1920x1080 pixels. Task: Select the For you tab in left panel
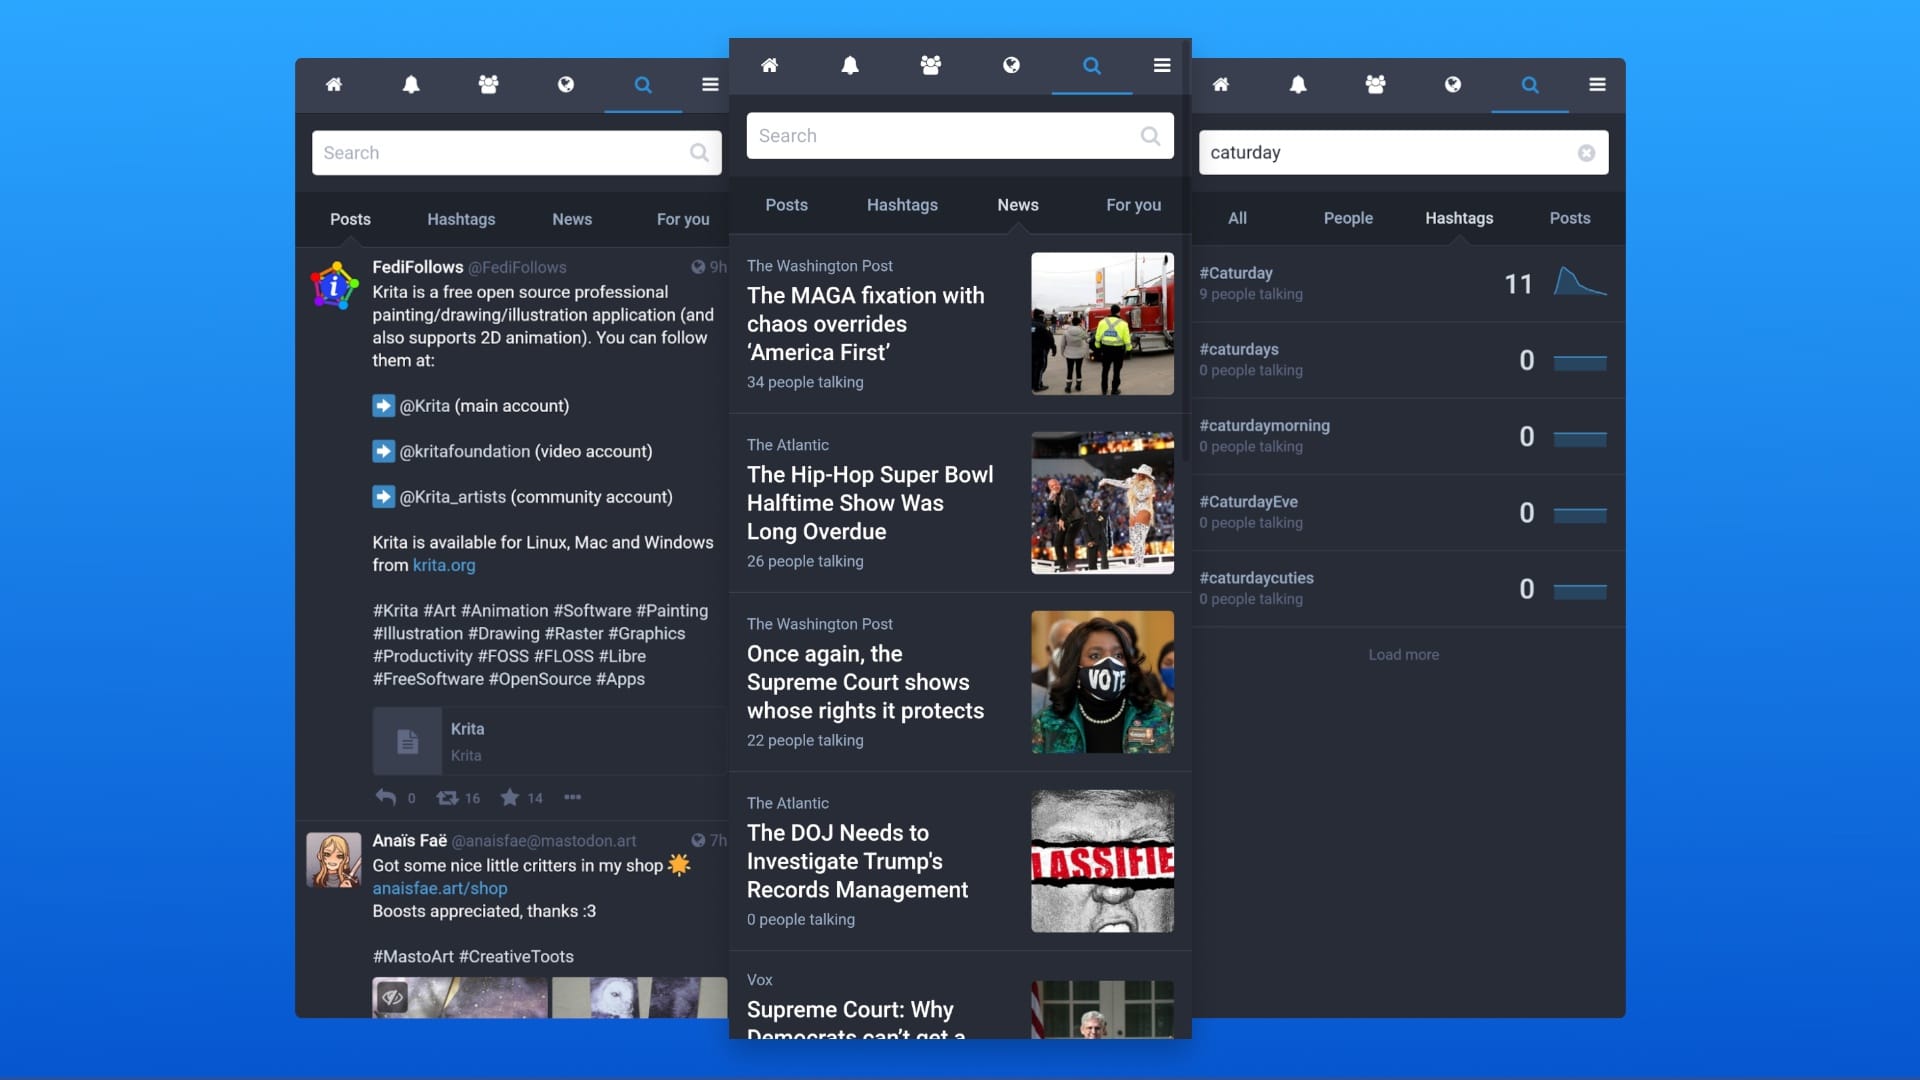coord(682,219)
